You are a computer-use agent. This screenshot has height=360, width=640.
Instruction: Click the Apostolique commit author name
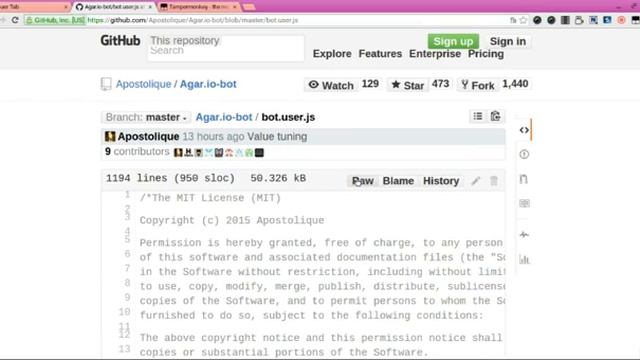click(x=148, y=136)
